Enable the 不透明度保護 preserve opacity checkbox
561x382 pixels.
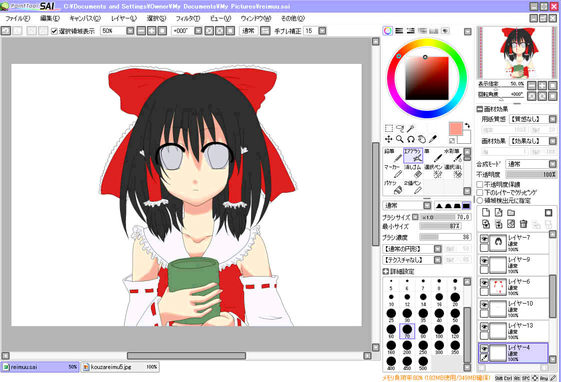(x=480, y=185)
